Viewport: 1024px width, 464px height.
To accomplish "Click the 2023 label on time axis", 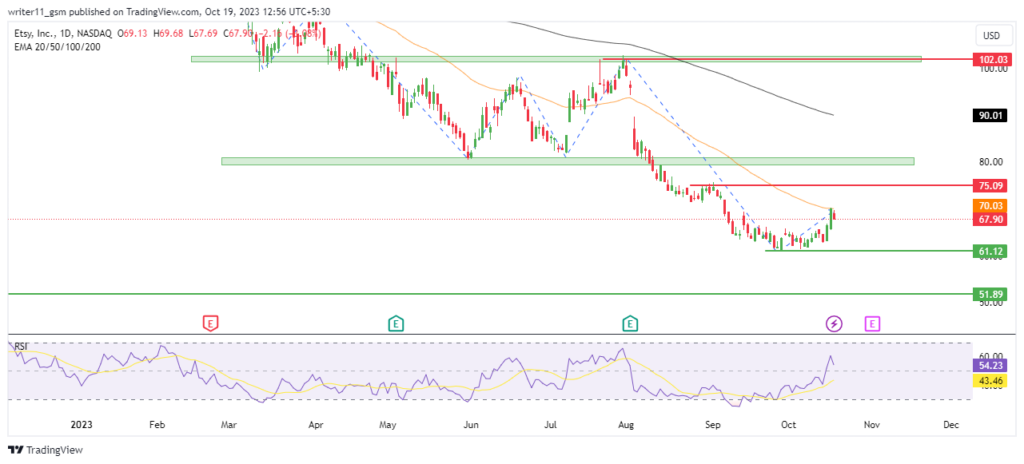I will point(82,425).
